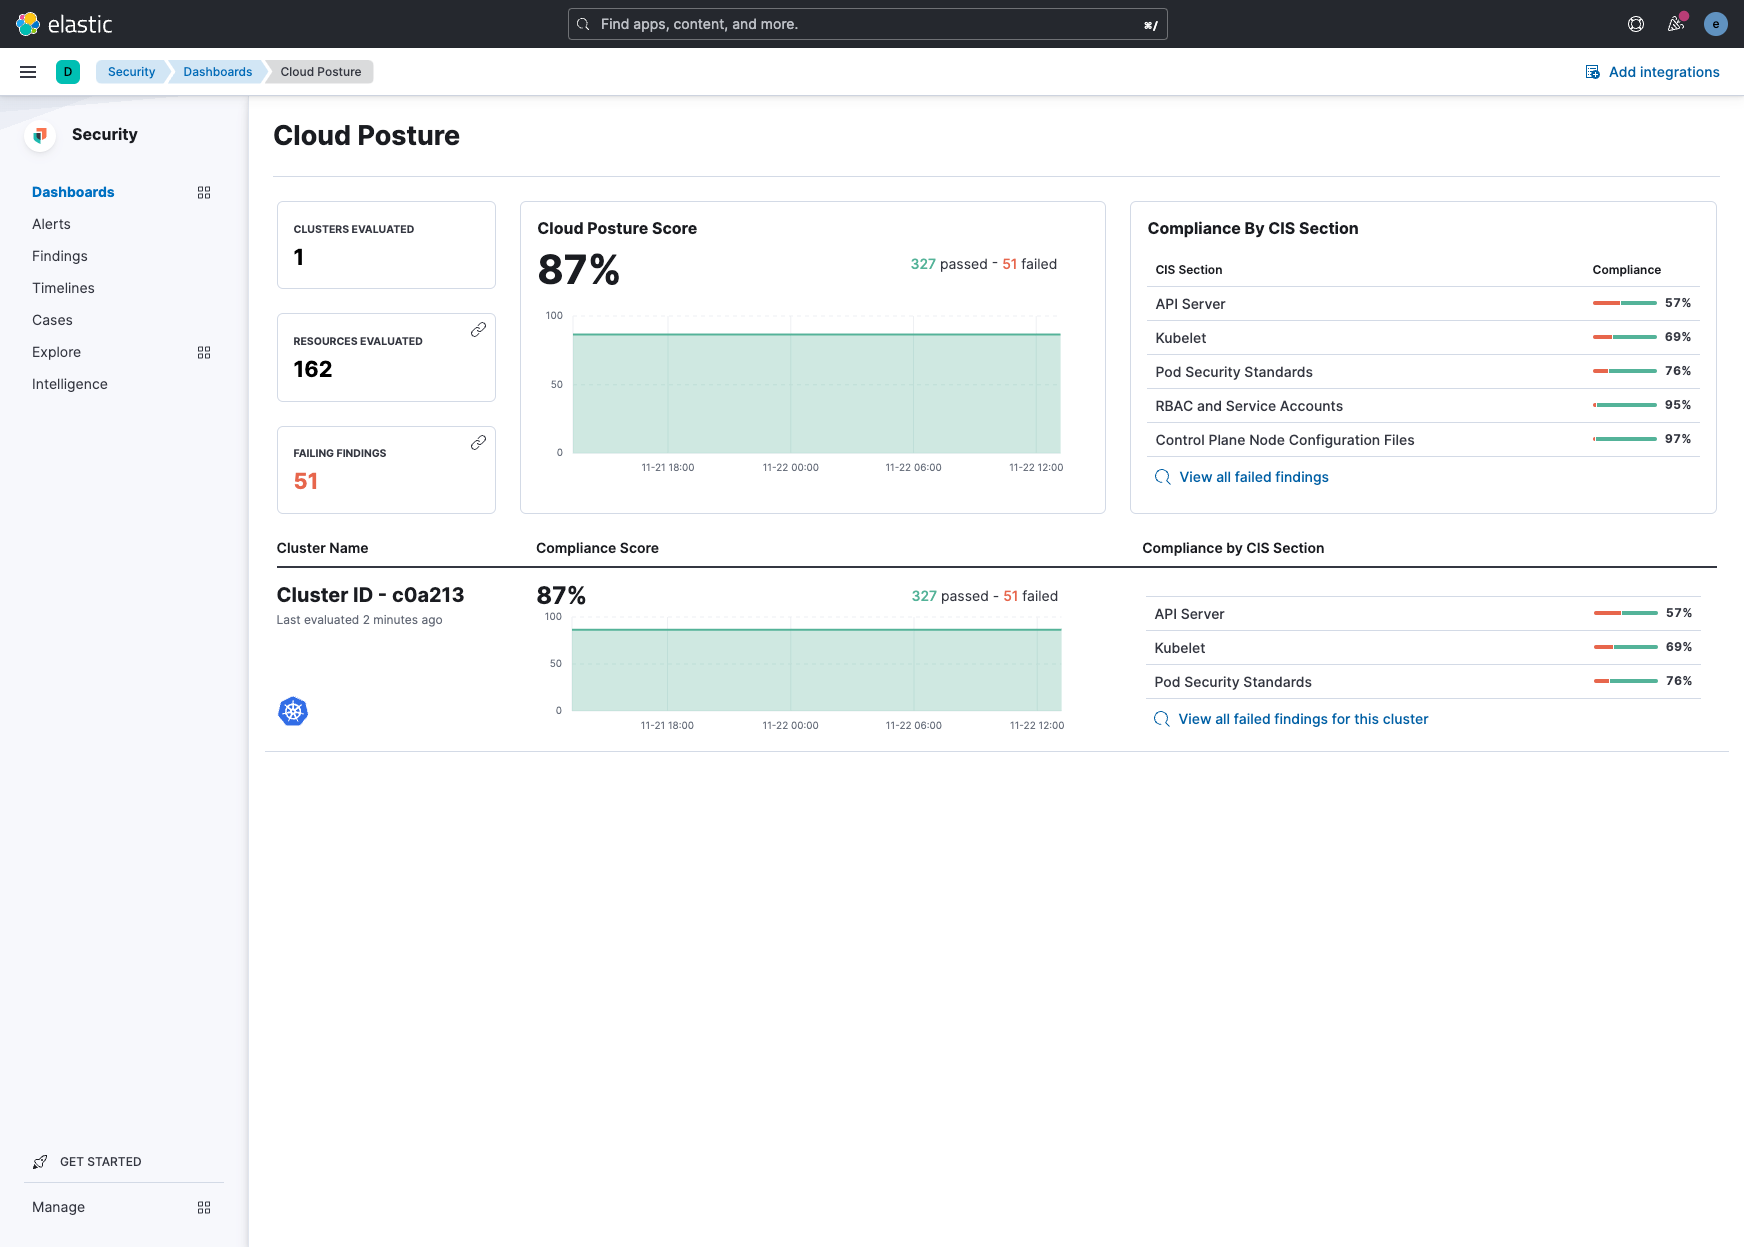Click View all failed findings for this cluster
1744x1247 pixels.
[1303, 719]
